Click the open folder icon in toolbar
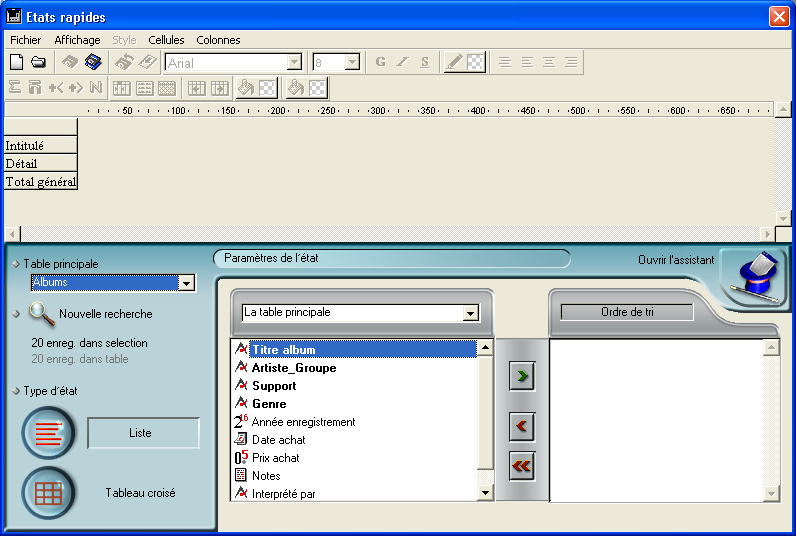This screenshot has height=536, width=796. click(38, 62)
